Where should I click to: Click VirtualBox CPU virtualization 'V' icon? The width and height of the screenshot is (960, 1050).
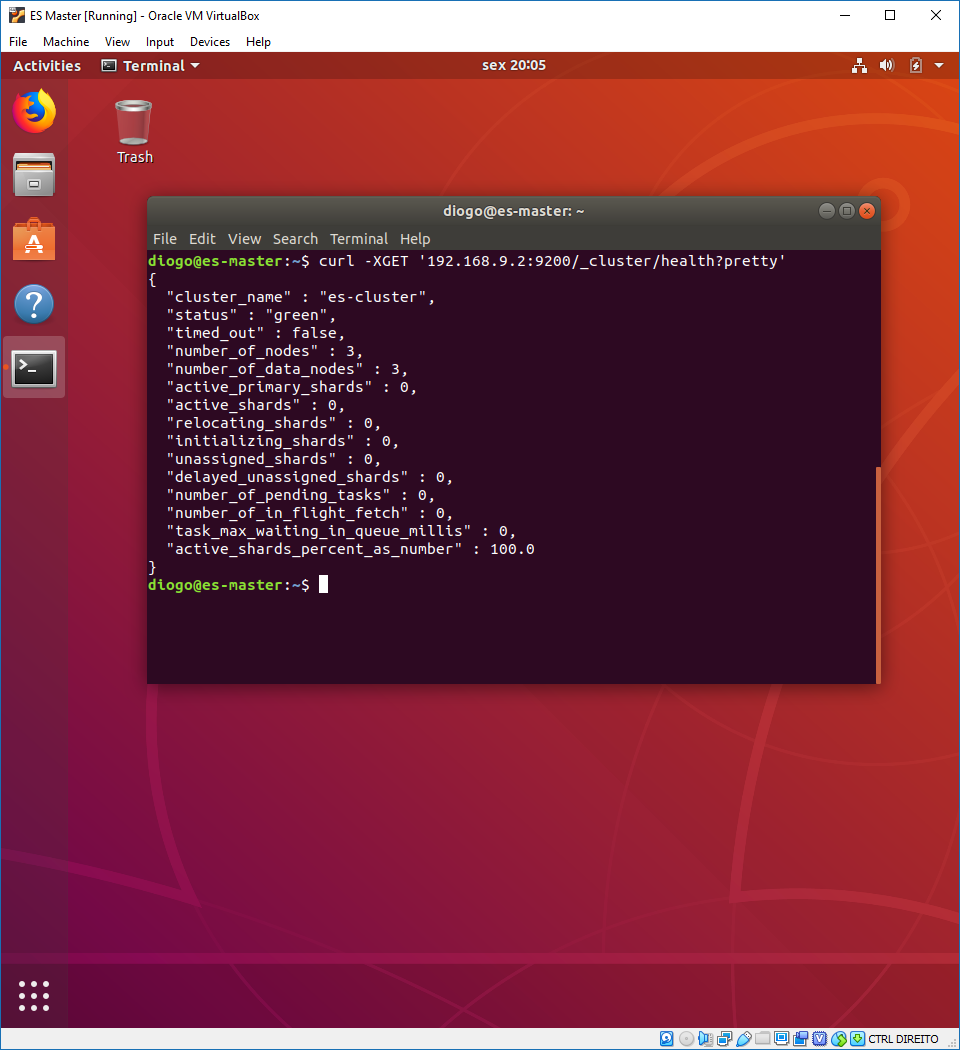point(819,1039)
